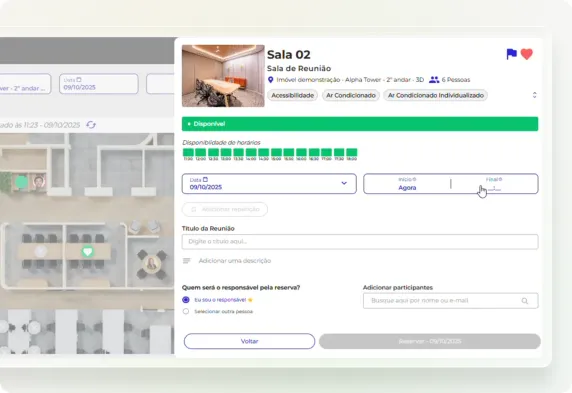
Task: Open the Data 09/10/2025 dropdown chevron
Action: 344,183
